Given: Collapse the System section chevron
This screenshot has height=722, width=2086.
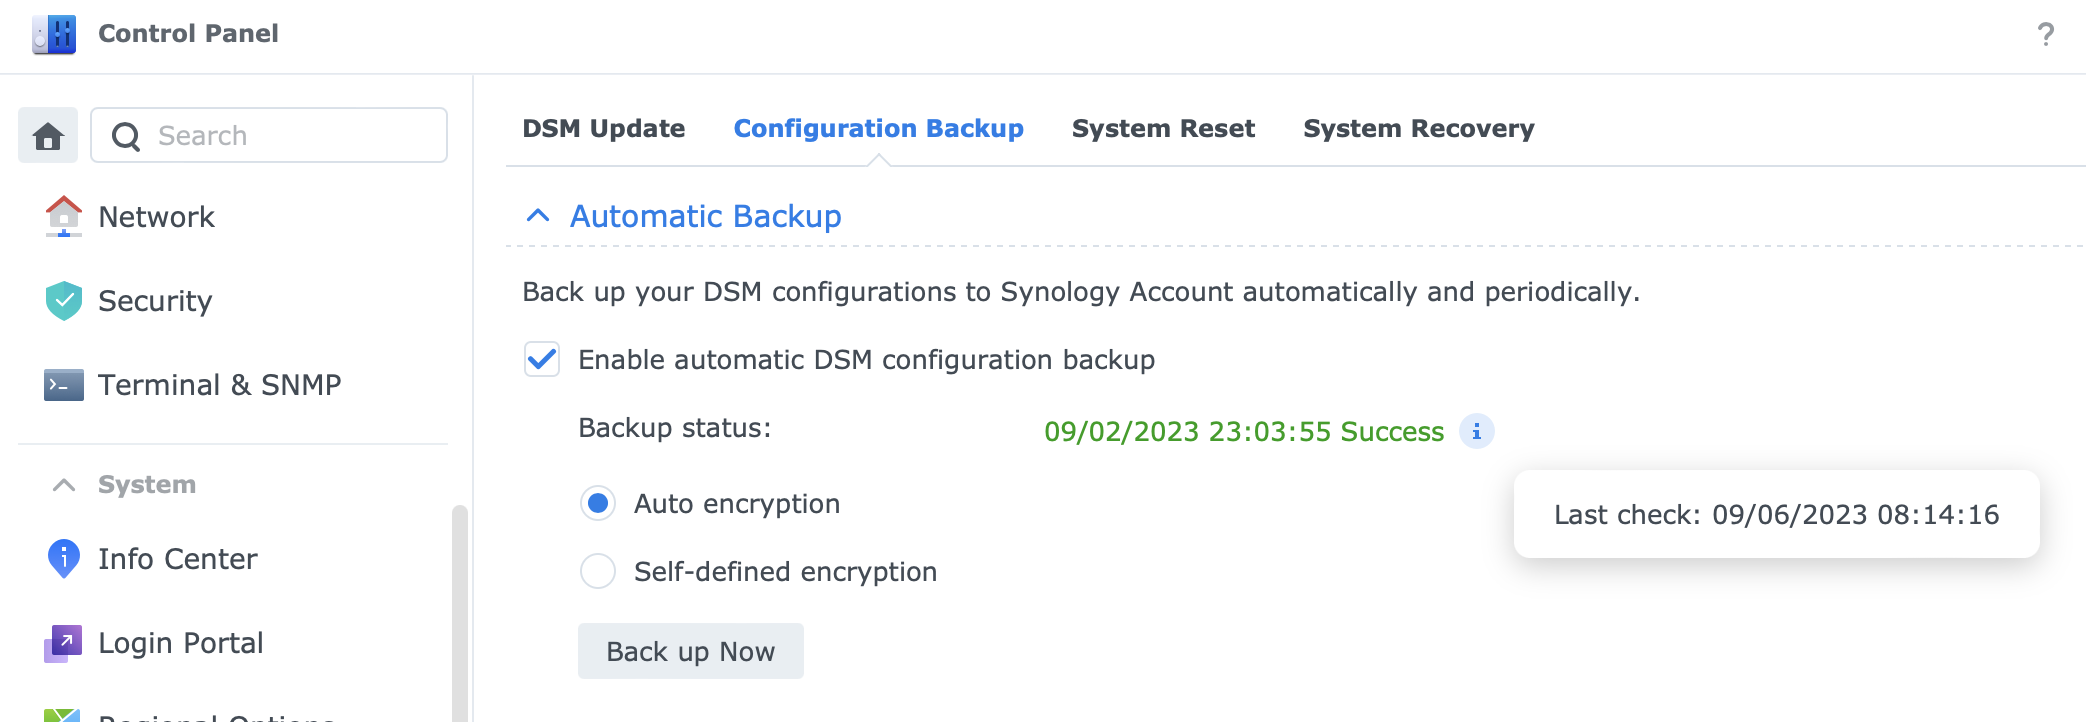Looking at the screenshot, I should 64,485.
